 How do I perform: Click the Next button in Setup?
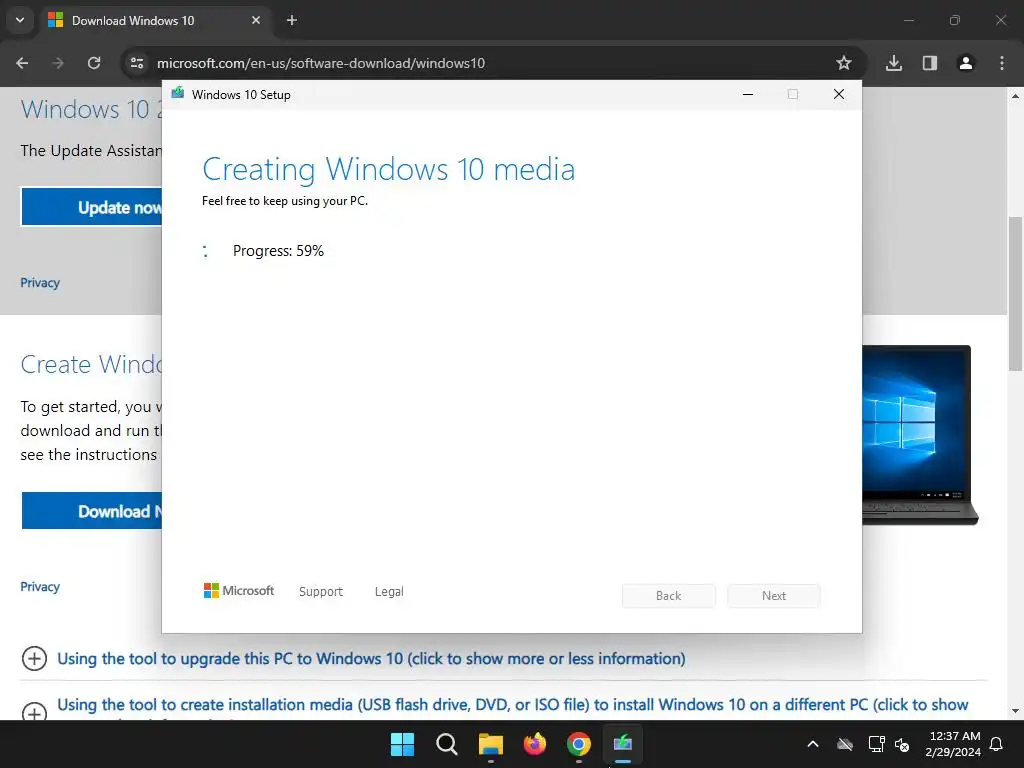[774, 596]
